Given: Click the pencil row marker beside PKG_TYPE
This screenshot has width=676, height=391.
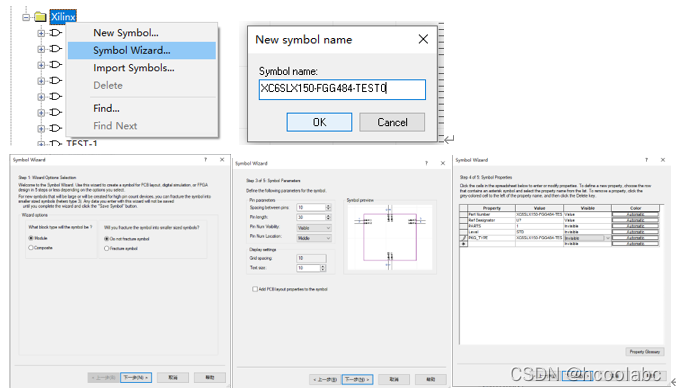Looking at the screenshot, I should point(463,238).
